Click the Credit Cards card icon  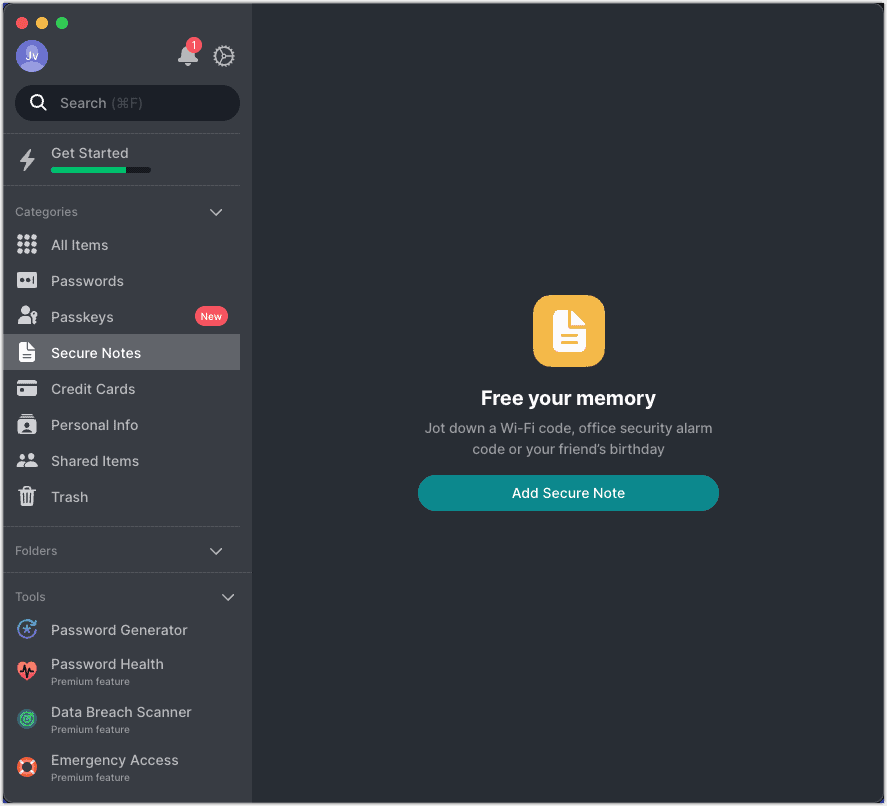[x=27, y=389]
